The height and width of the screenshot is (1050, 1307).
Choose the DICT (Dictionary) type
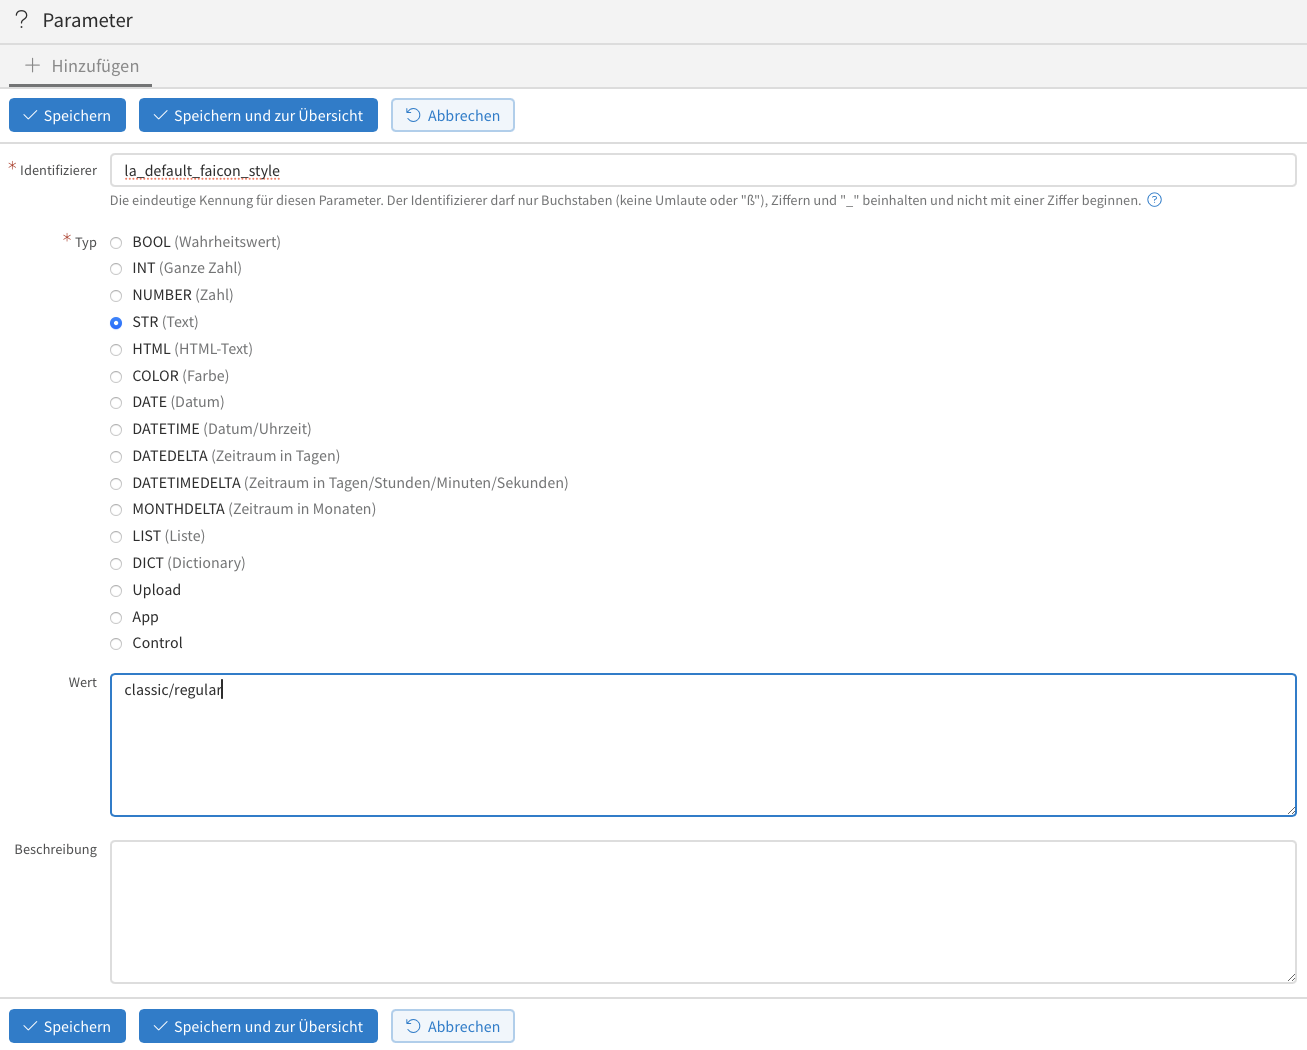pos(116,564)
